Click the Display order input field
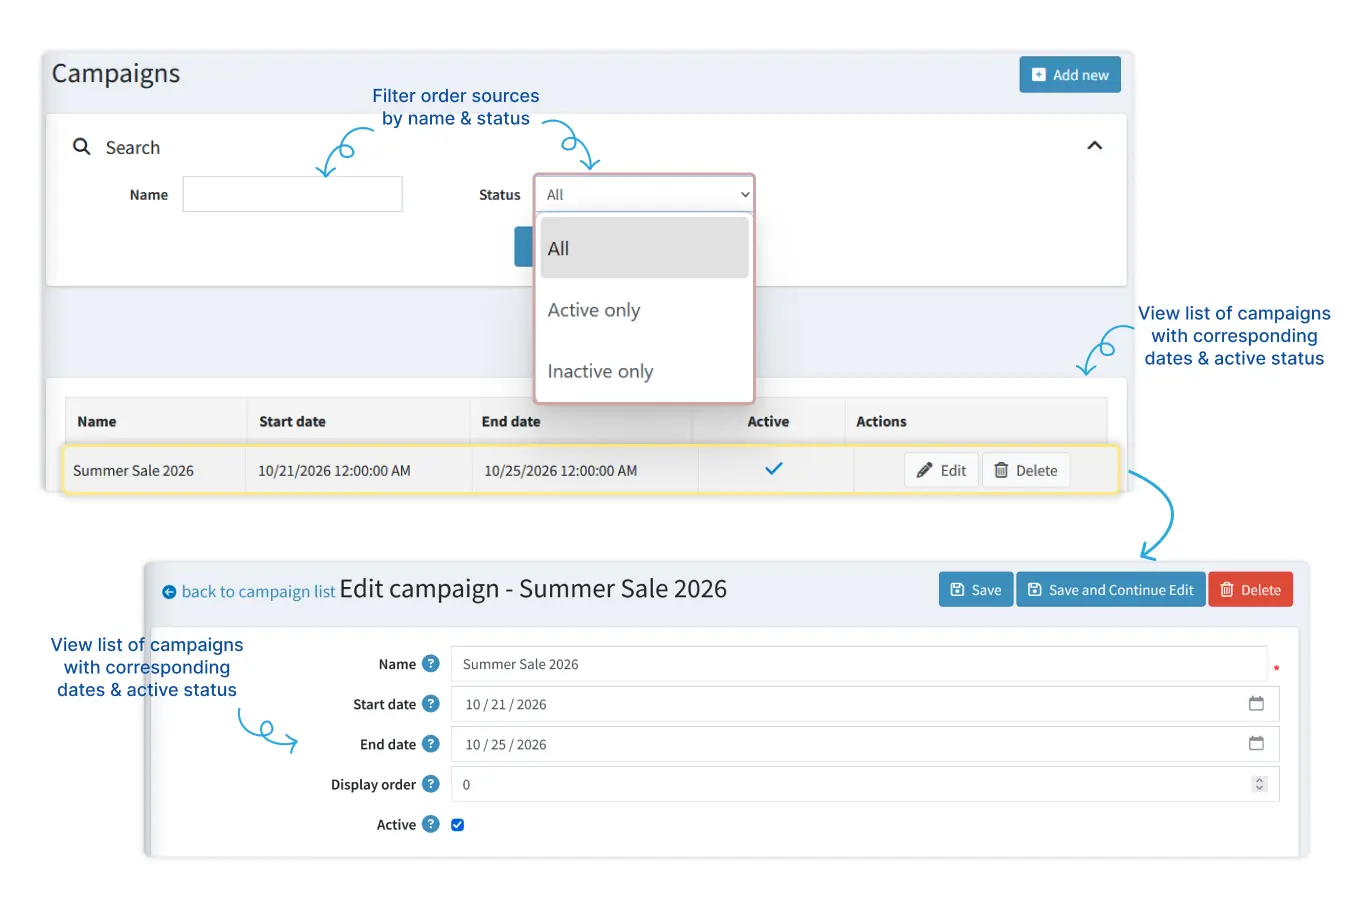 (x=865, y=784)
